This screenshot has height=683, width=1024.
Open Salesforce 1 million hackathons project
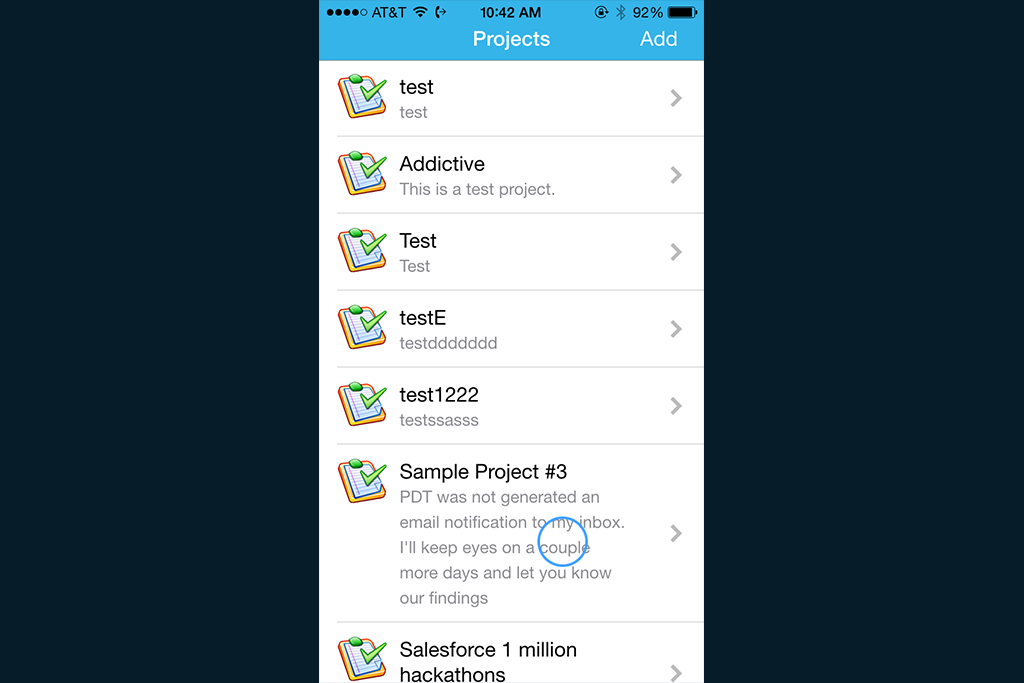pyautogui.click(x=511, y=653)
